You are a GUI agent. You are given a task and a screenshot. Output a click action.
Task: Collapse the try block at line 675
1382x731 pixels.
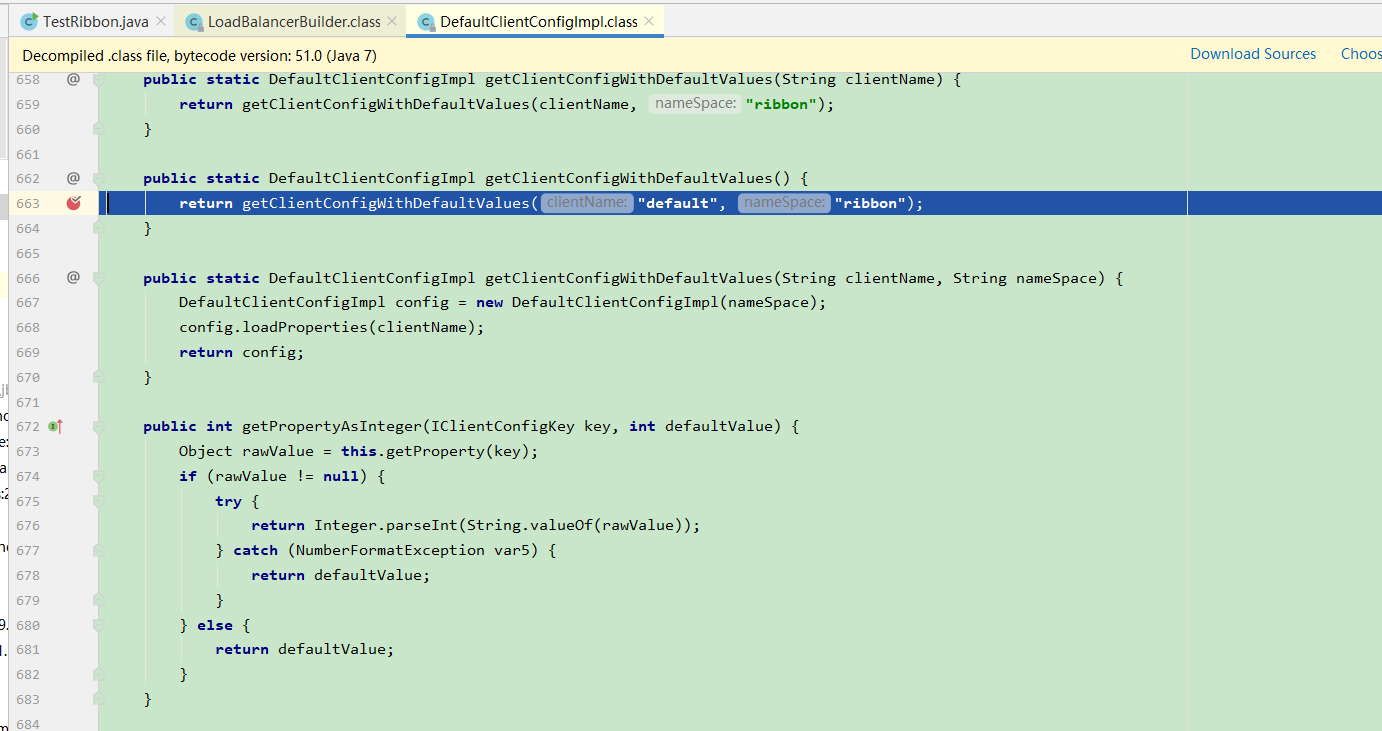pyautogui.click(x=98, y=501)
